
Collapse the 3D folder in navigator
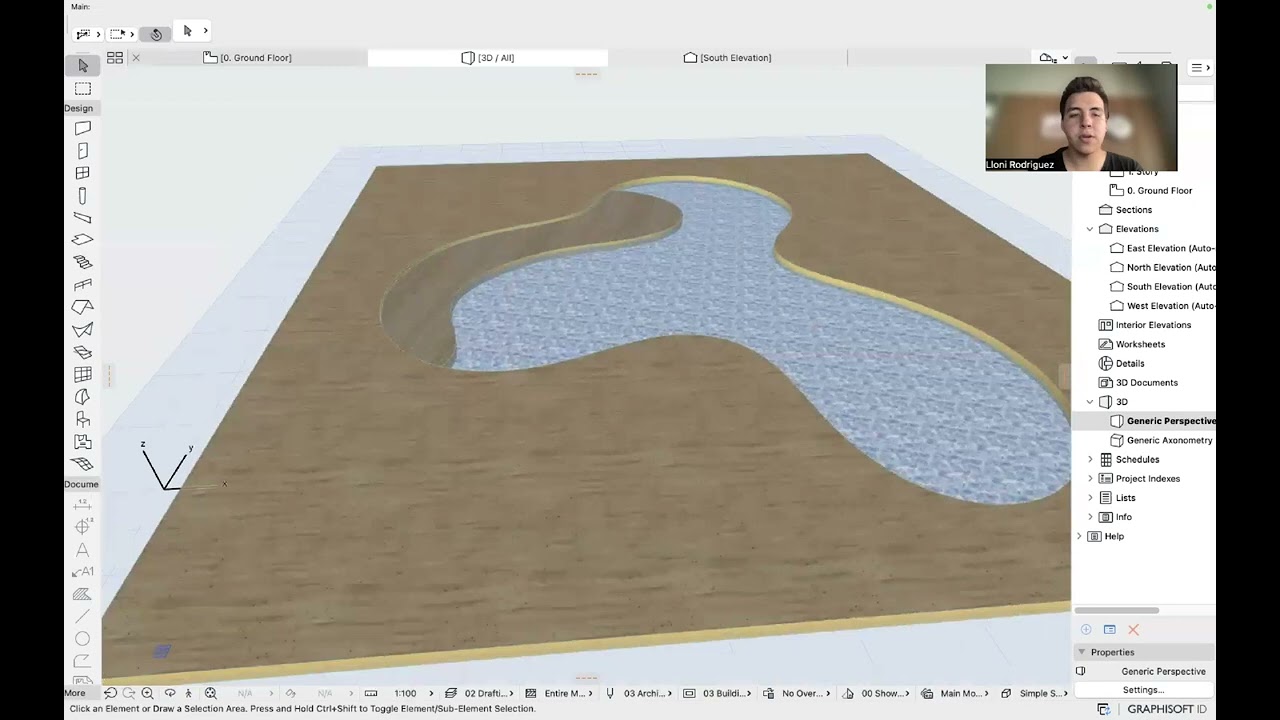click(1090, 402)
